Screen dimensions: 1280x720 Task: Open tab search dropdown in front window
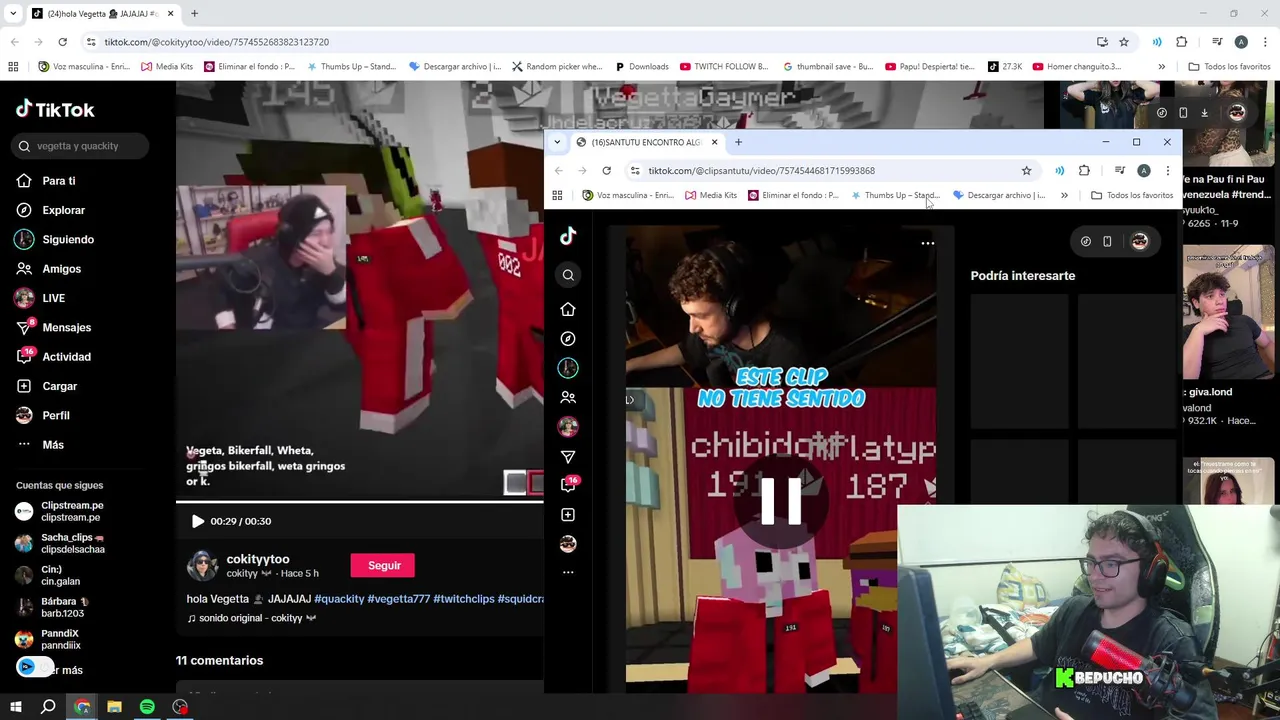pyautogui.click(x=557, y=142)
